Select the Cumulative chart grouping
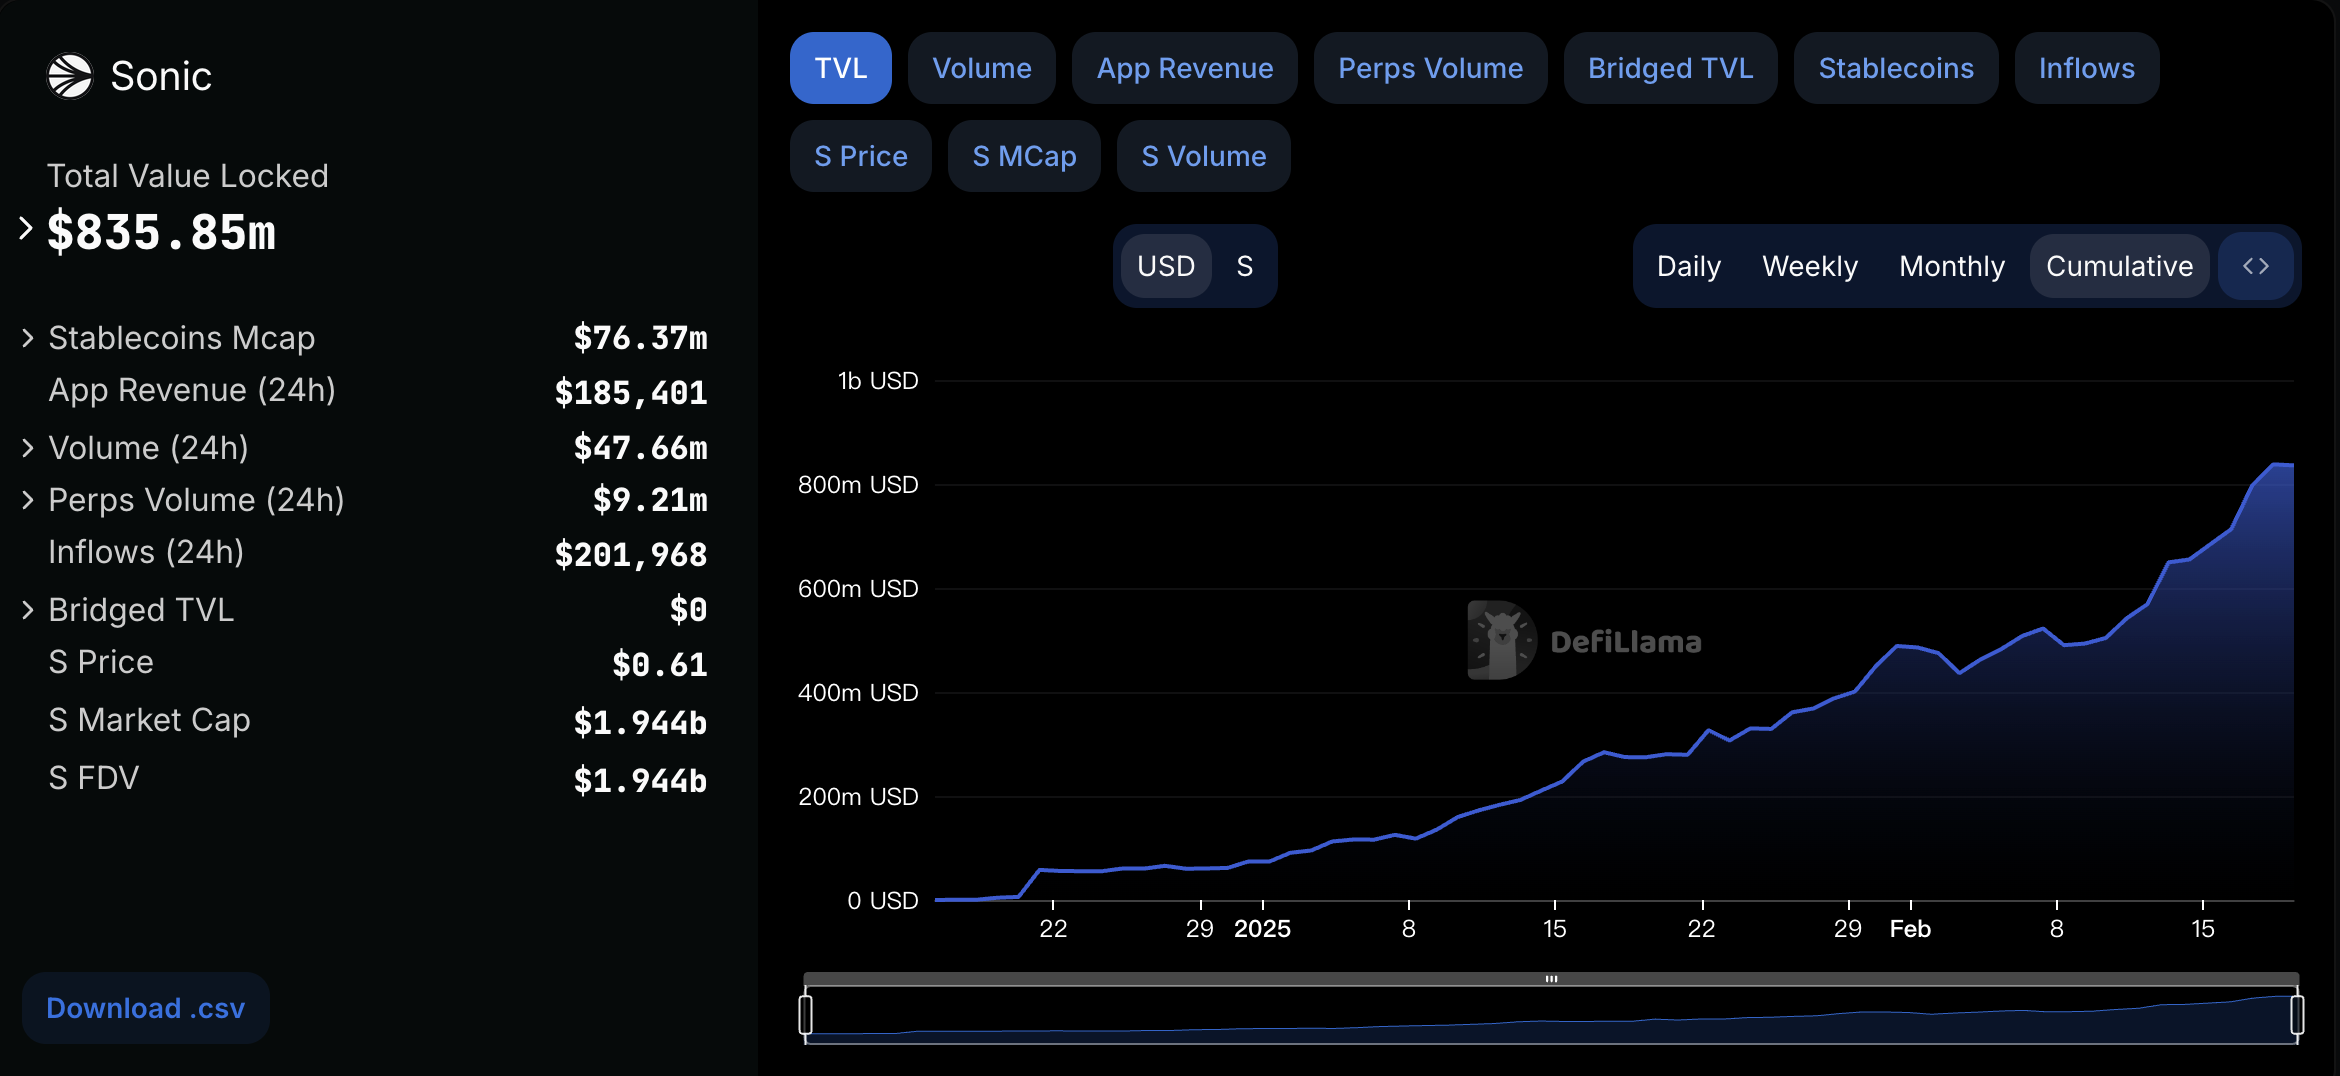This screenshot has height=1076, width=2340. pos(2120,266)
